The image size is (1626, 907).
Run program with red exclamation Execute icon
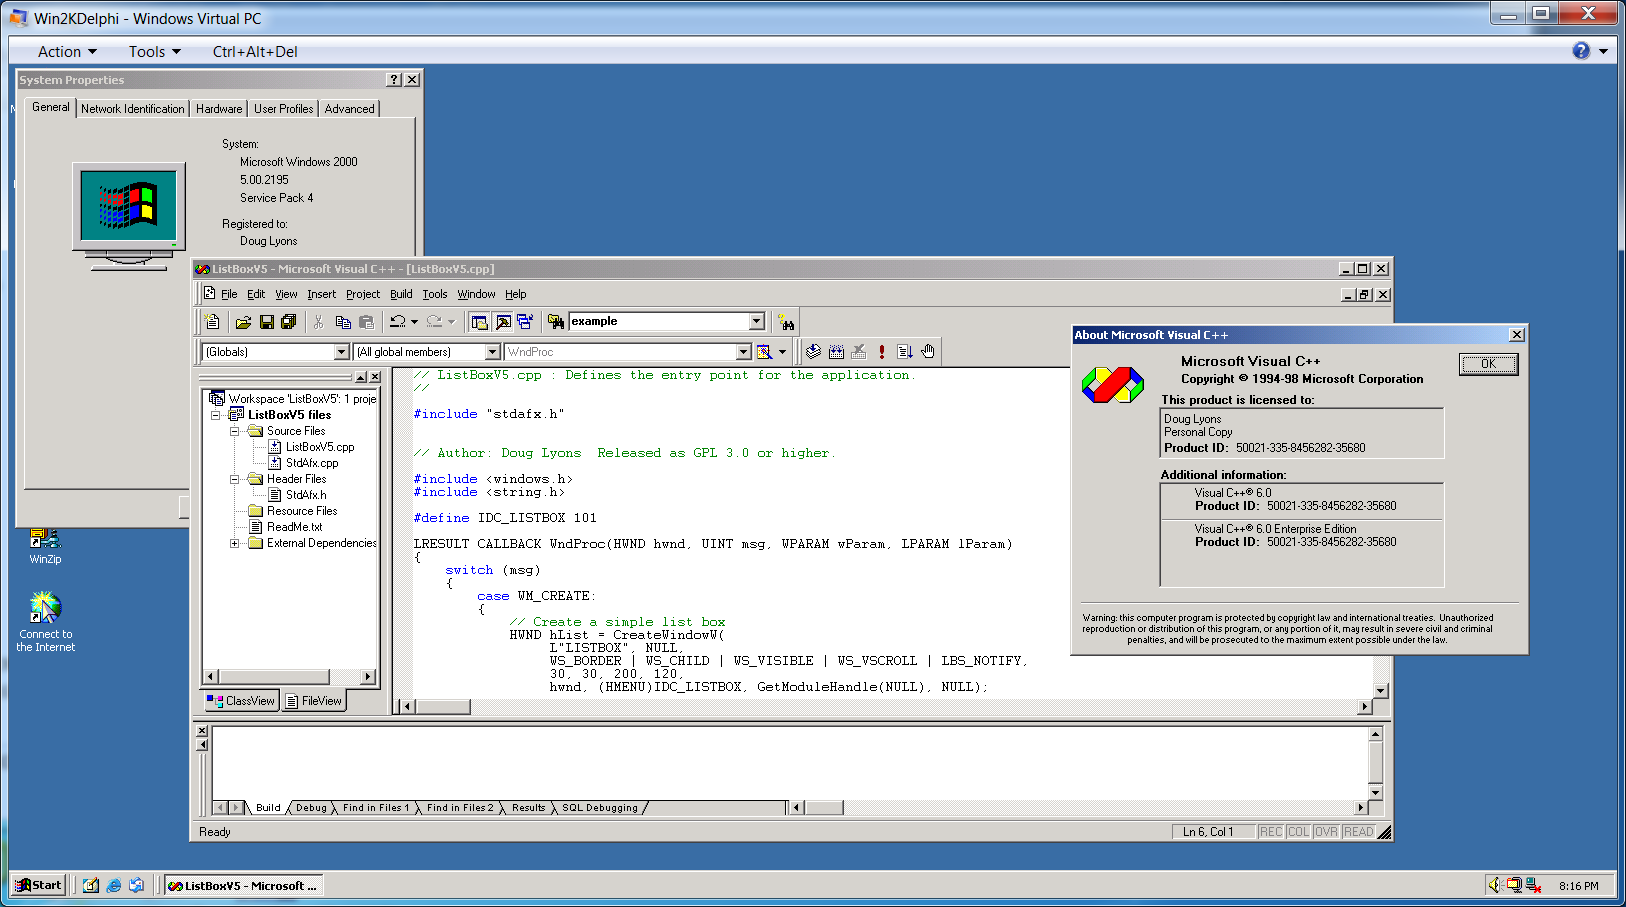pyautogui.click(x=881, y=352)
